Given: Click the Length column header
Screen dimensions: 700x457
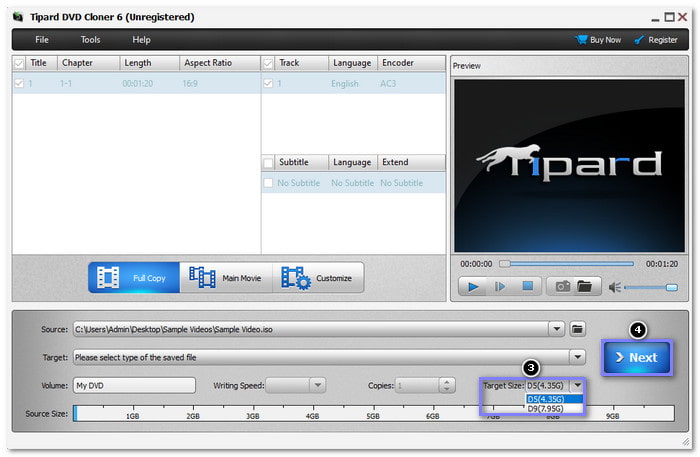Looking at the screenshot, I should [150, 63].
